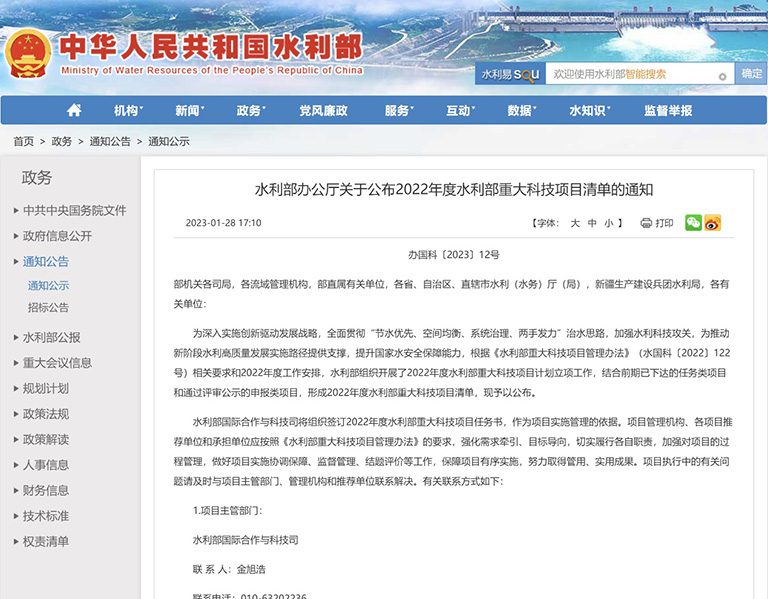This screenshot has width=768, height=599.
Task: Click the 水利易SOU search logo
Action: click(510, 74)
